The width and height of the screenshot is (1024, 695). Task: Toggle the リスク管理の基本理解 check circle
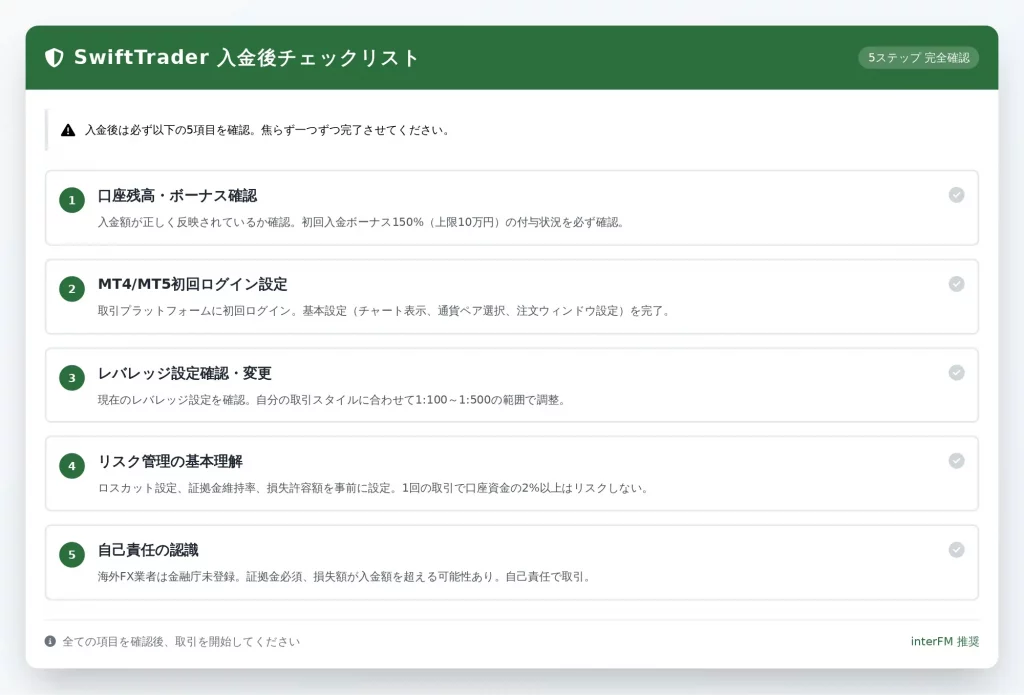click(956, 461)
